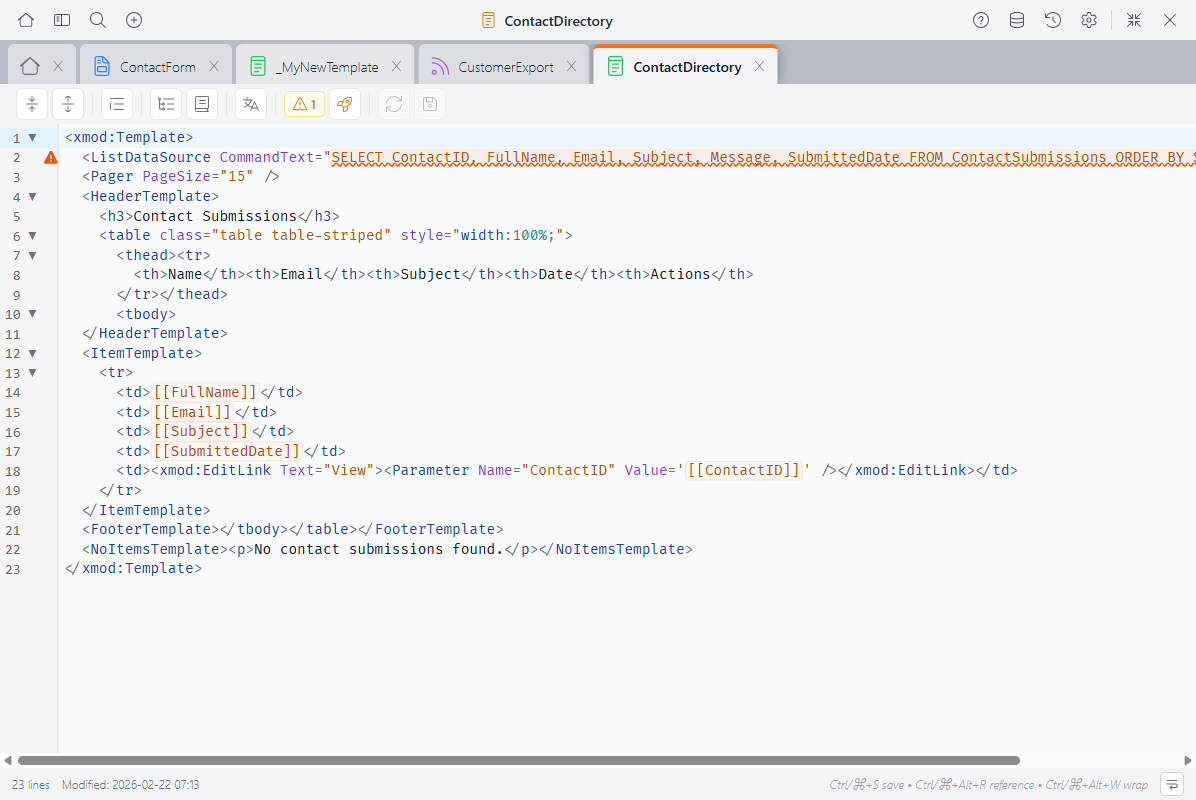The height and width of the screenshot is (800, 1196).
Task: Open the settings gear icon
Action: (1088, 21)
